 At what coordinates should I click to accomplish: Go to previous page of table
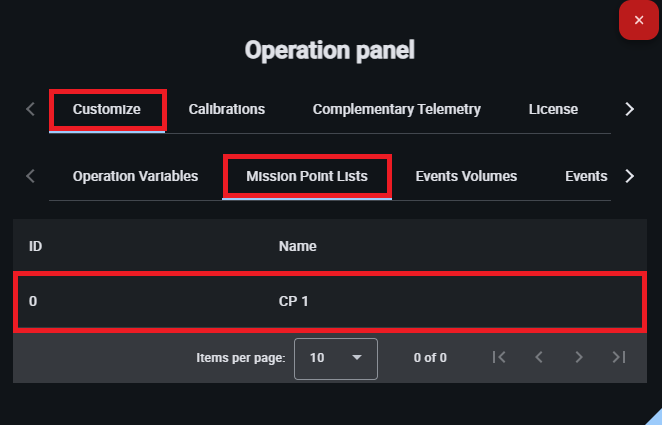point(538,357)
